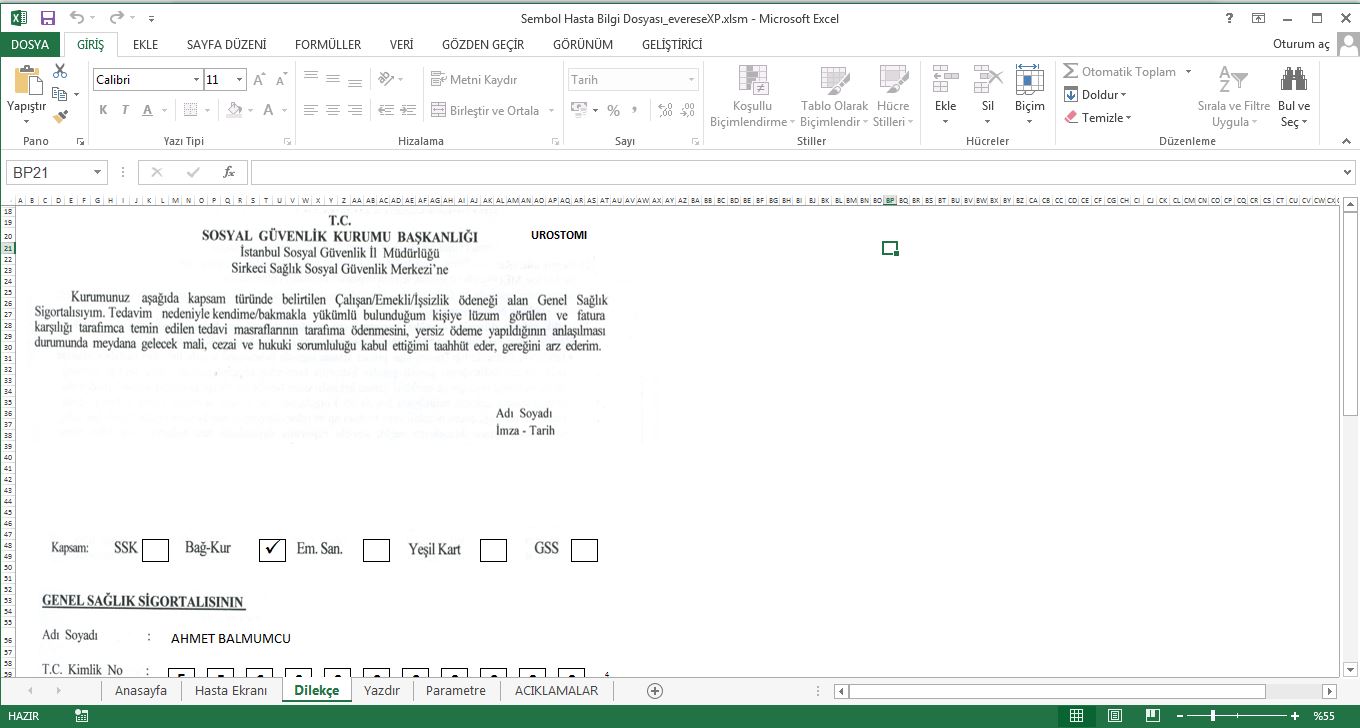1360x728 pixels.
Task: Switch to GELİŞTİRİCİ ribbon tab
Action: [672, 44]
